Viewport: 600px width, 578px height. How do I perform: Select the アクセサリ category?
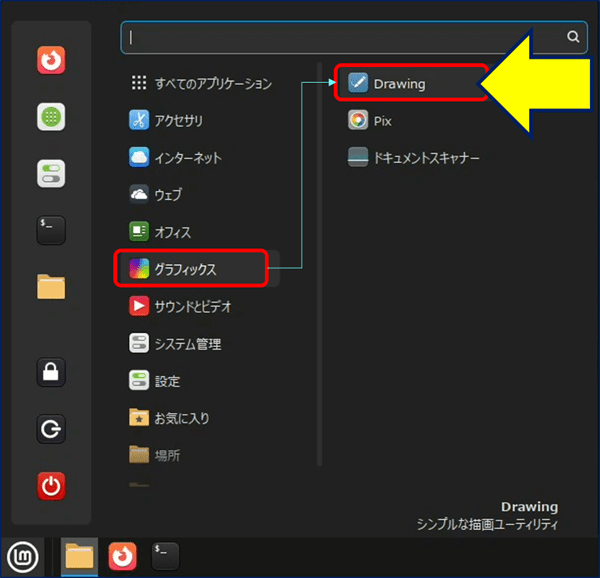tap(201, 120)
